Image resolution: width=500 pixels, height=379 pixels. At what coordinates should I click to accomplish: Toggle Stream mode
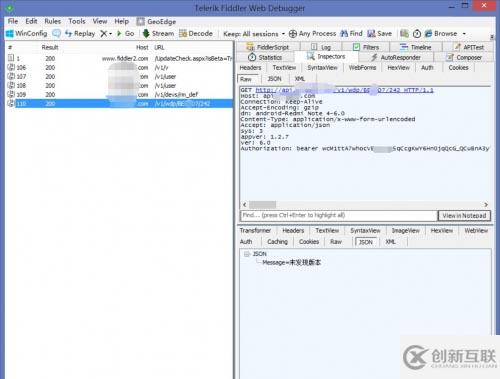click(x=158, y=33)
